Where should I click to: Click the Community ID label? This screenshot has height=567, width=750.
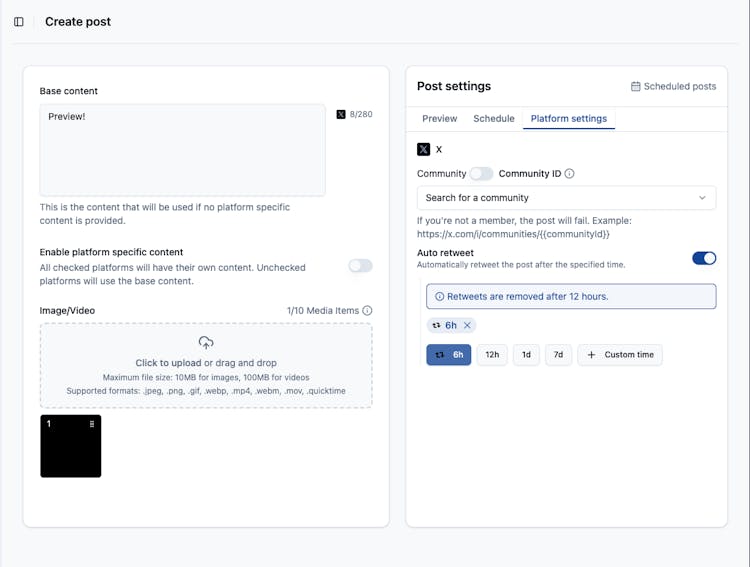click(529, 174)
